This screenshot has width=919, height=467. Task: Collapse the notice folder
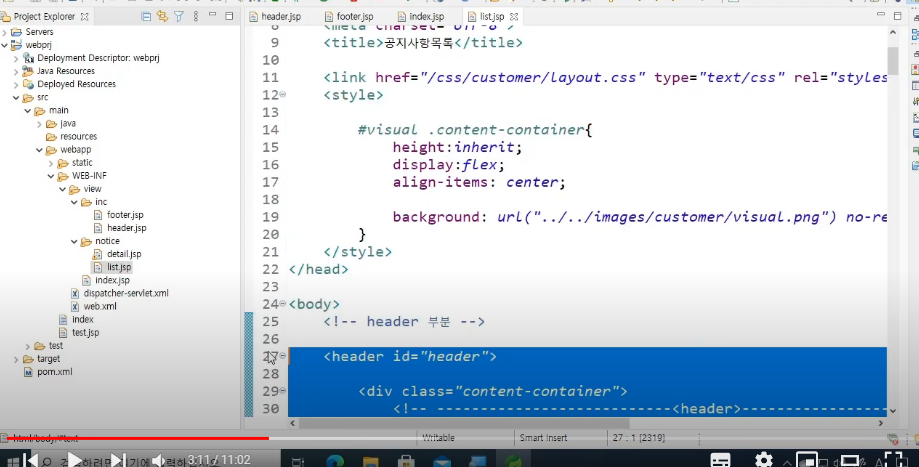point(75,241)
